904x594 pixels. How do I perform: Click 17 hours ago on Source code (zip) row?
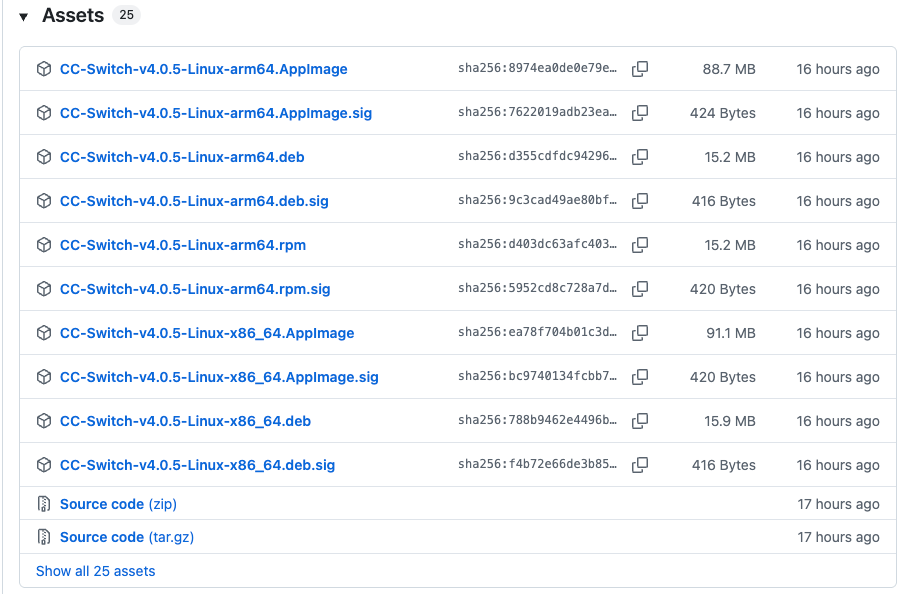838,505
